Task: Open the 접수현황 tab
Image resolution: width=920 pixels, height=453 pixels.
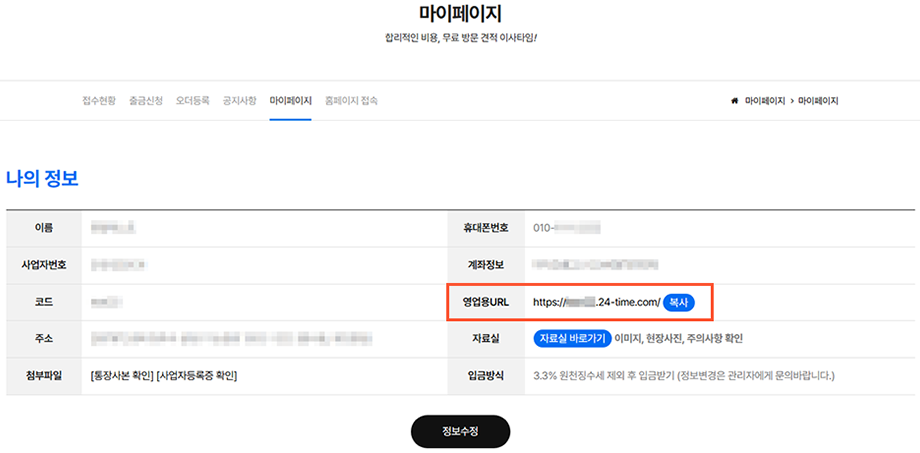Action: [99, 101]
